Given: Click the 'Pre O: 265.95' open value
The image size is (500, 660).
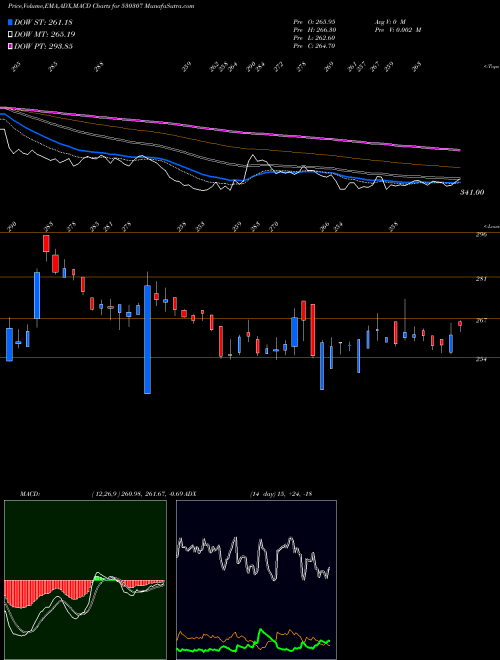Looking at the screenshot, I should (x=314, y=21).
